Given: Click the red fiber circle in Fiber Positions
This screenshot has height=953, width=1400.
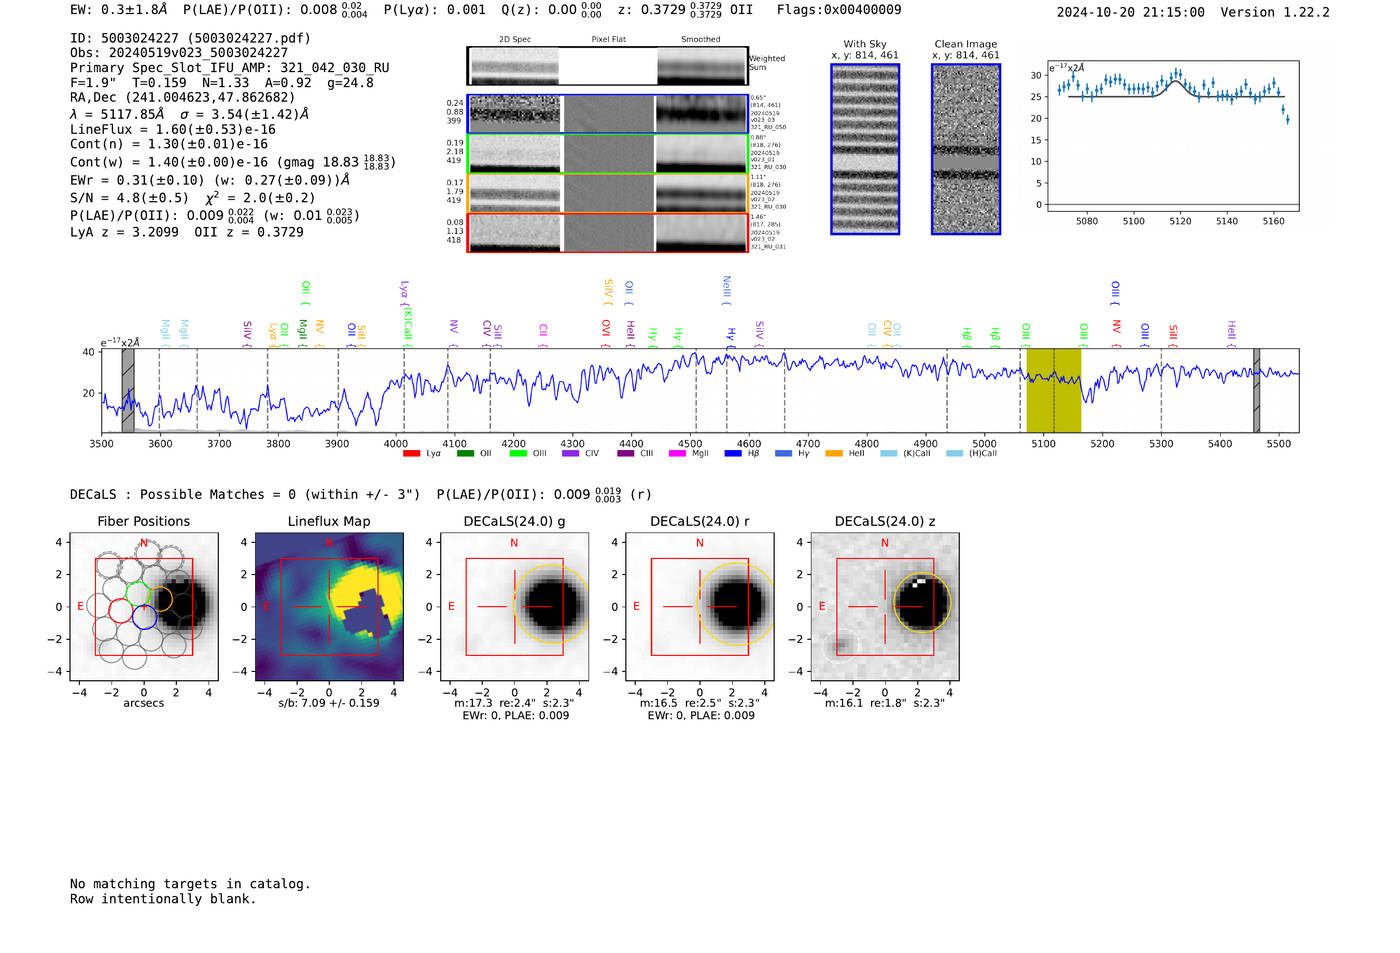Looking at the screenshot, I should (120, 610).
